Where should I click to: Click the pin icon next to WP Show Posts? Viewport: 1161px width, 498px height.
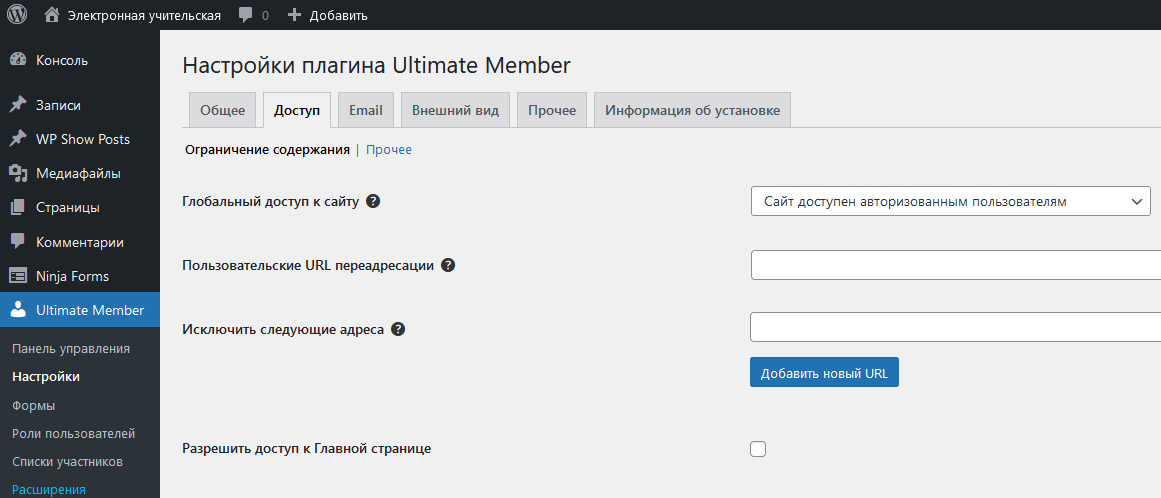tap(19, 139)
